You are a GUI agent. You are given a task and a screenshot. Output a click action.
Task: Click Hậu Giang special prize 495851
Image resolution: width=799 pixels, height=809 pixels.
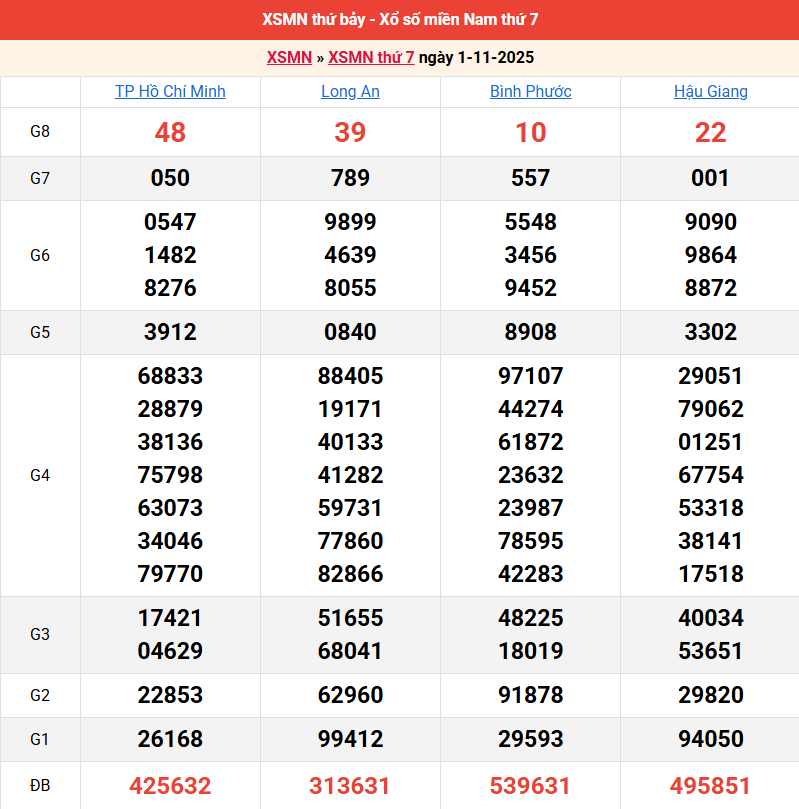coord(710,786)
